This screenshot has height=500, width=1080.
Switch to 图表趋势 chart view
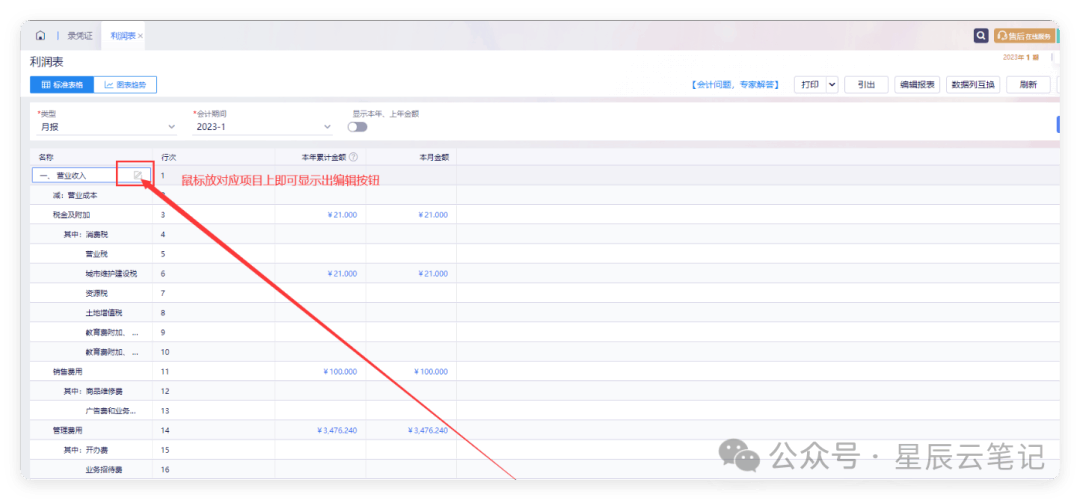click(x=125, y=85)
